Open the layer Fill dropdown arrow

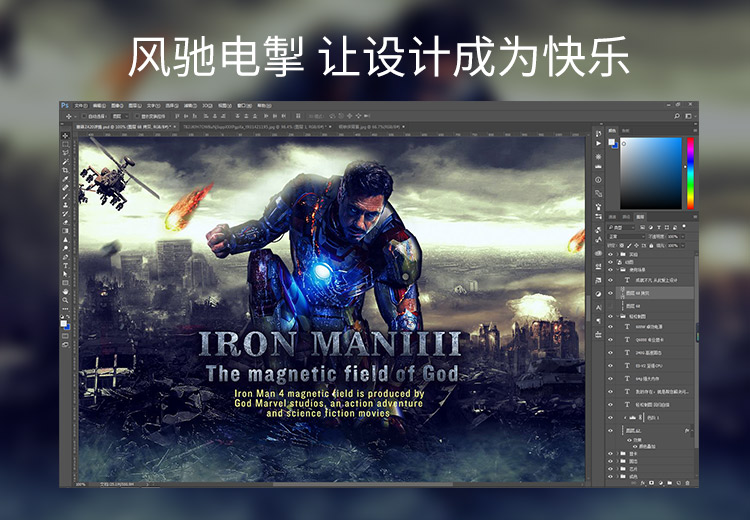click(x=682, y=245)
